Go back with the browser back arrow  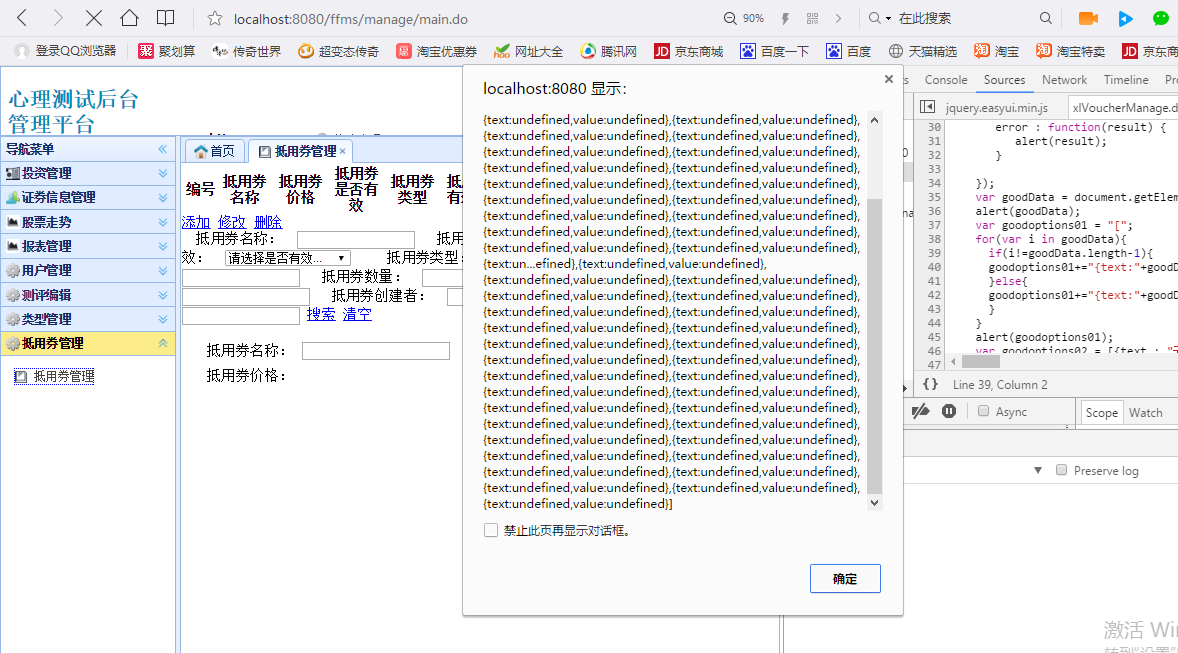click(22, 18)
